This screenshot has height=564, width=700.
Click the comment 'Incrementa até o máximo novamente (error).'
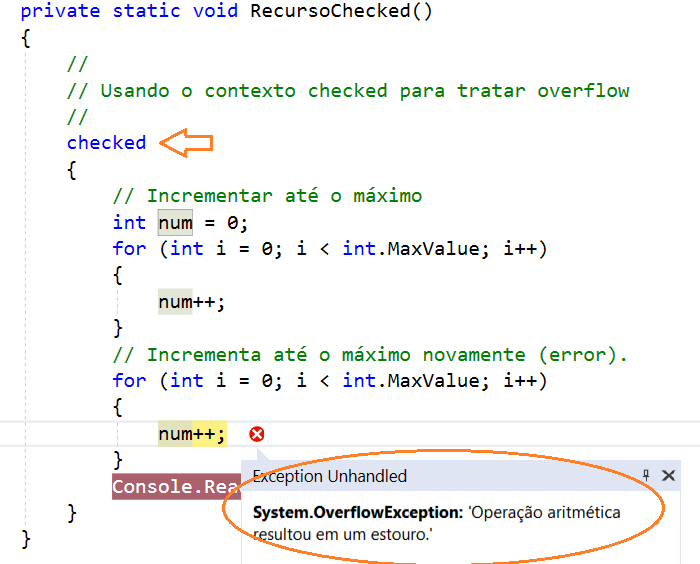[370, 355]
